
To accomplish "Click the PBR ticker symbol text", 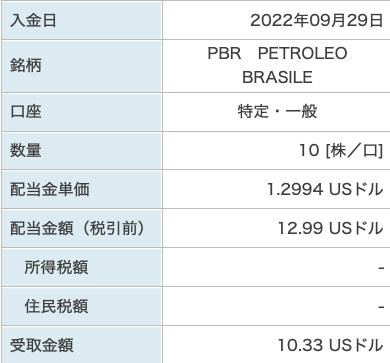I will pyautogui.click(x=224, y=53).
